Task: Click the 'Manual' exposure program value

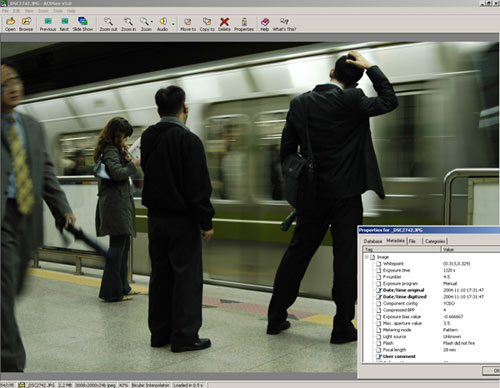Action: pyautogui.click(x=450, y=284)
